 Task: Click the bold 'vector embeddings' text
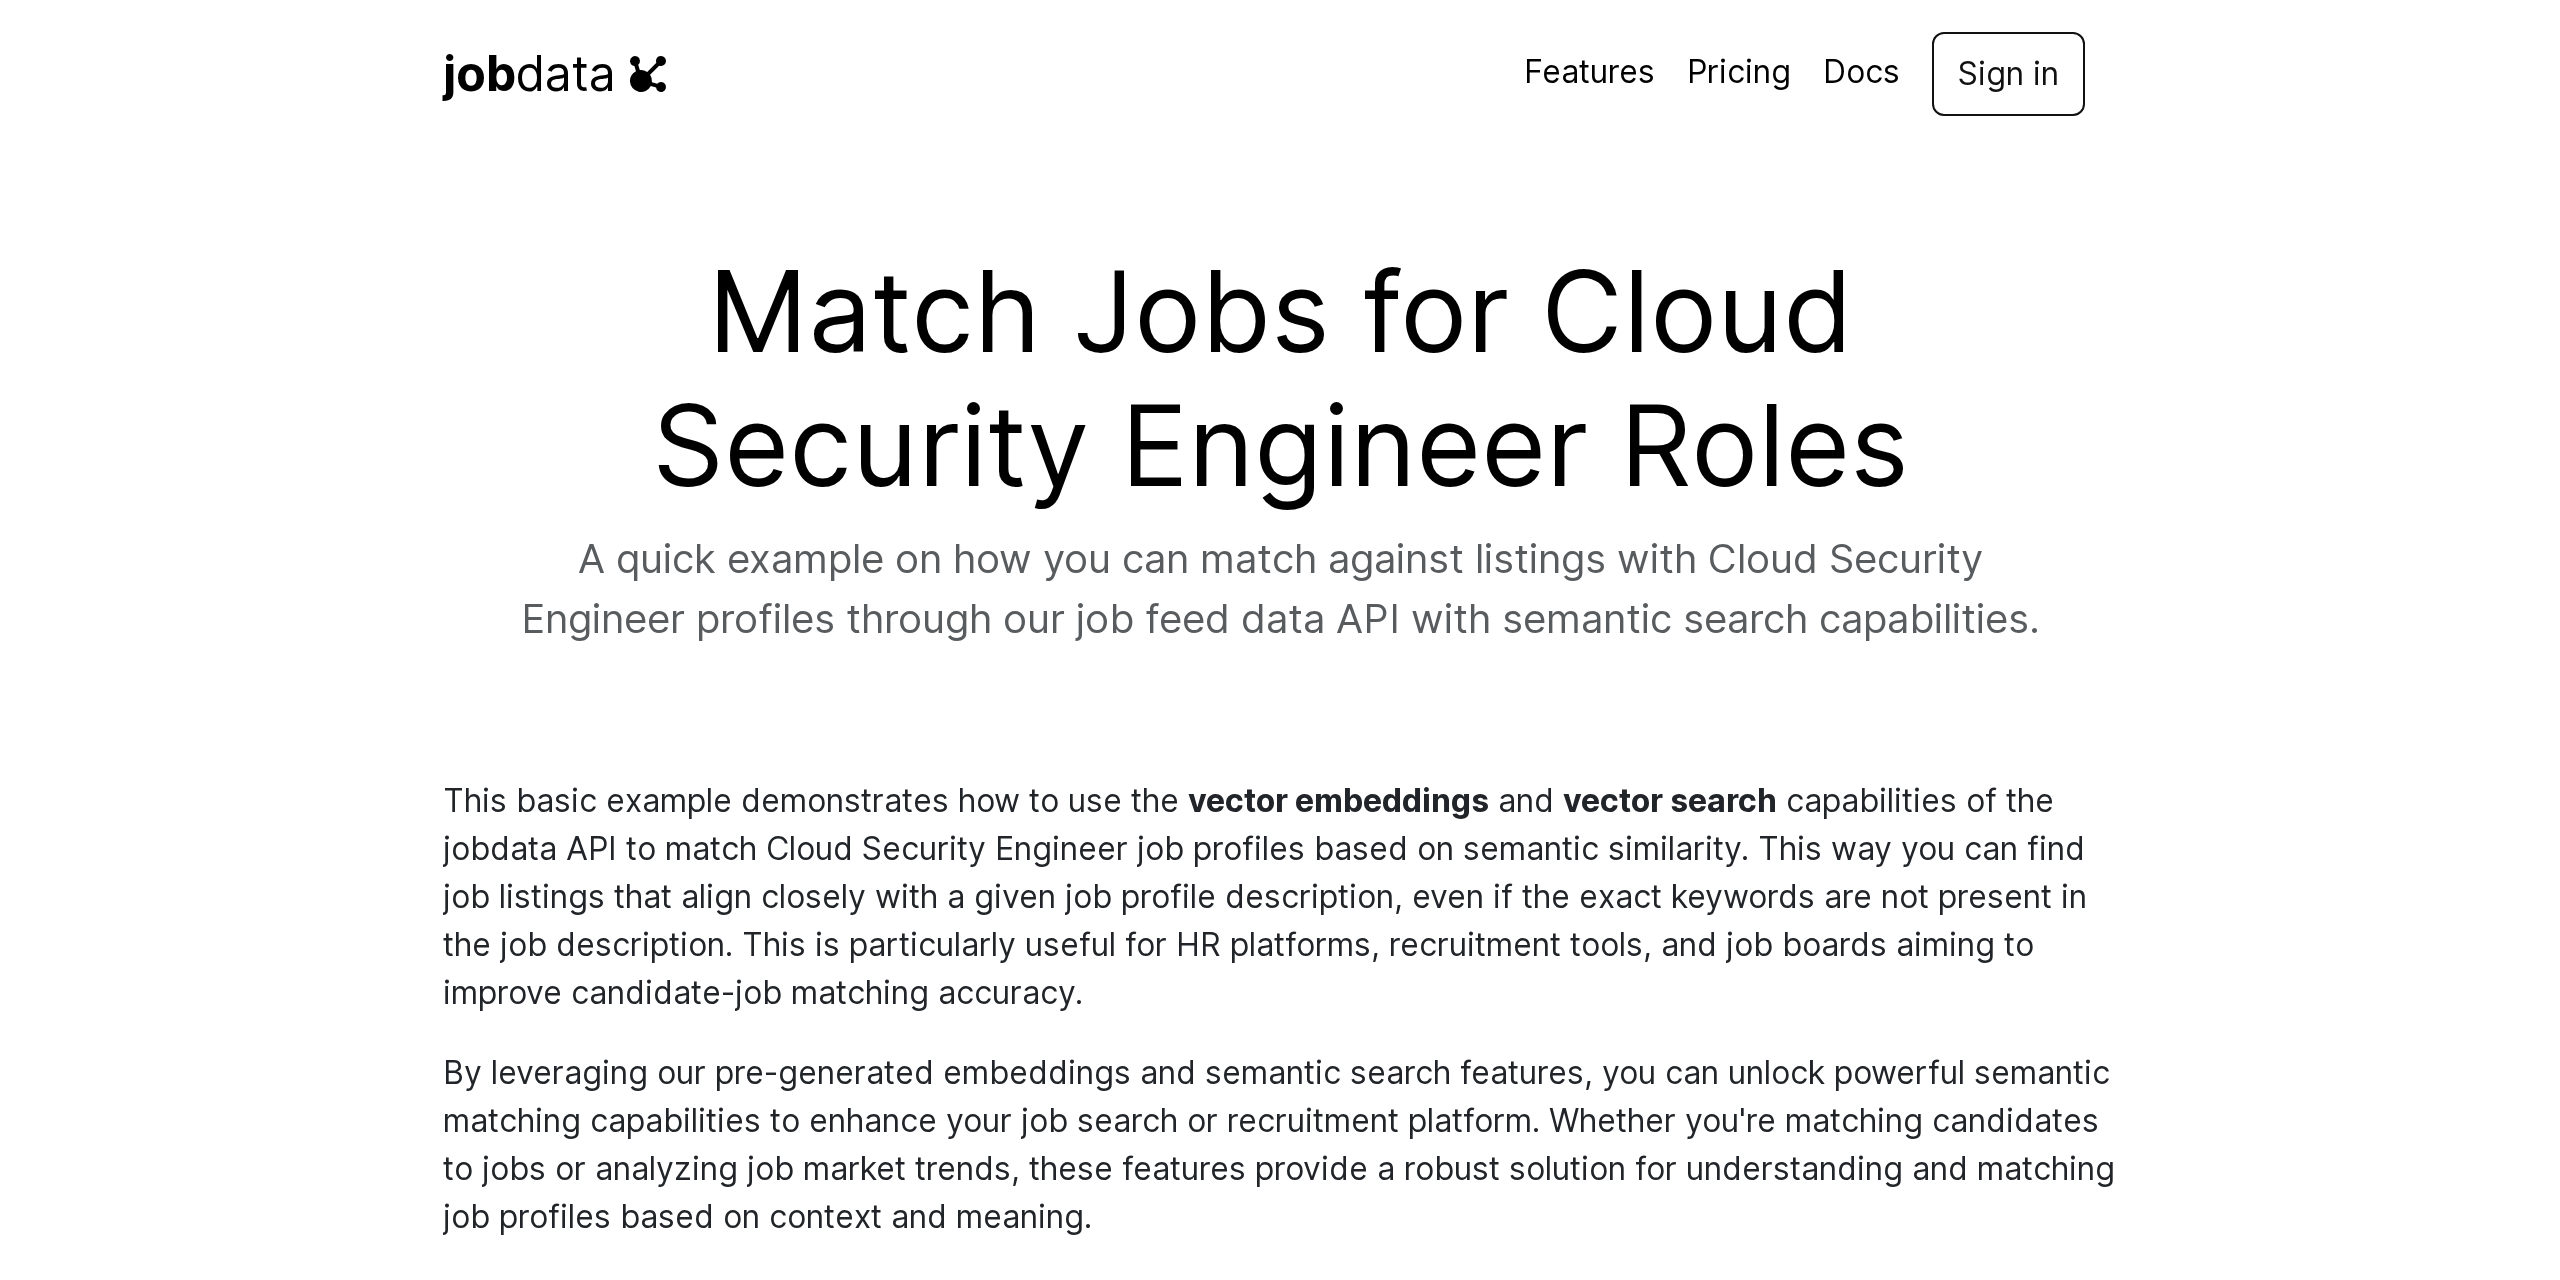1337,800
